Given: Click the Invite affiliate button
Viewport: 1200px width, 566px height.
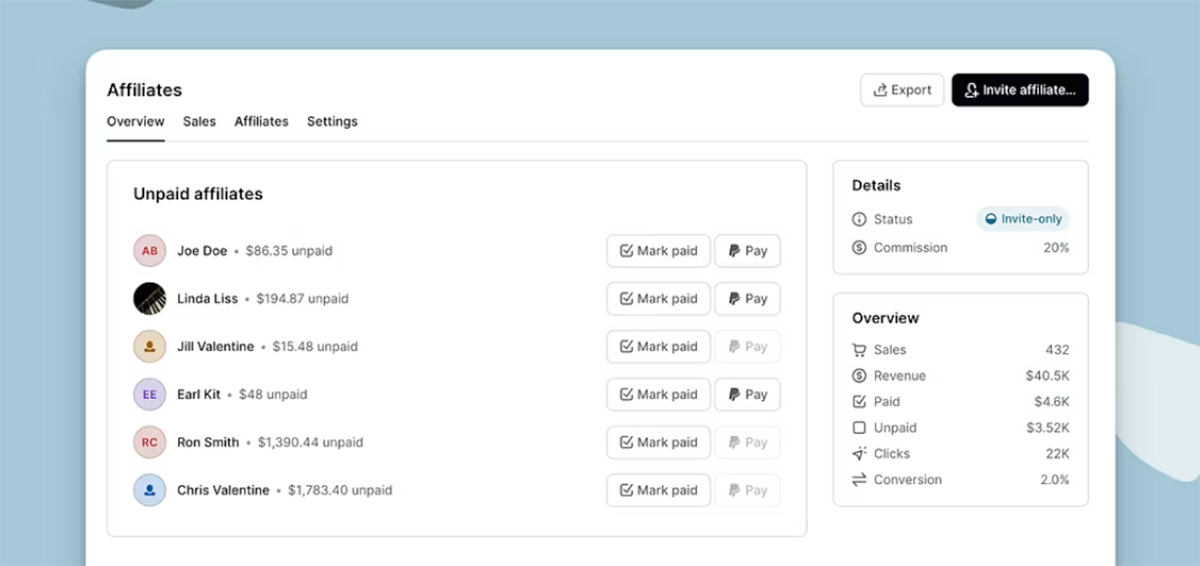Looking at the screenshot, I should [x=1020, y=90].
